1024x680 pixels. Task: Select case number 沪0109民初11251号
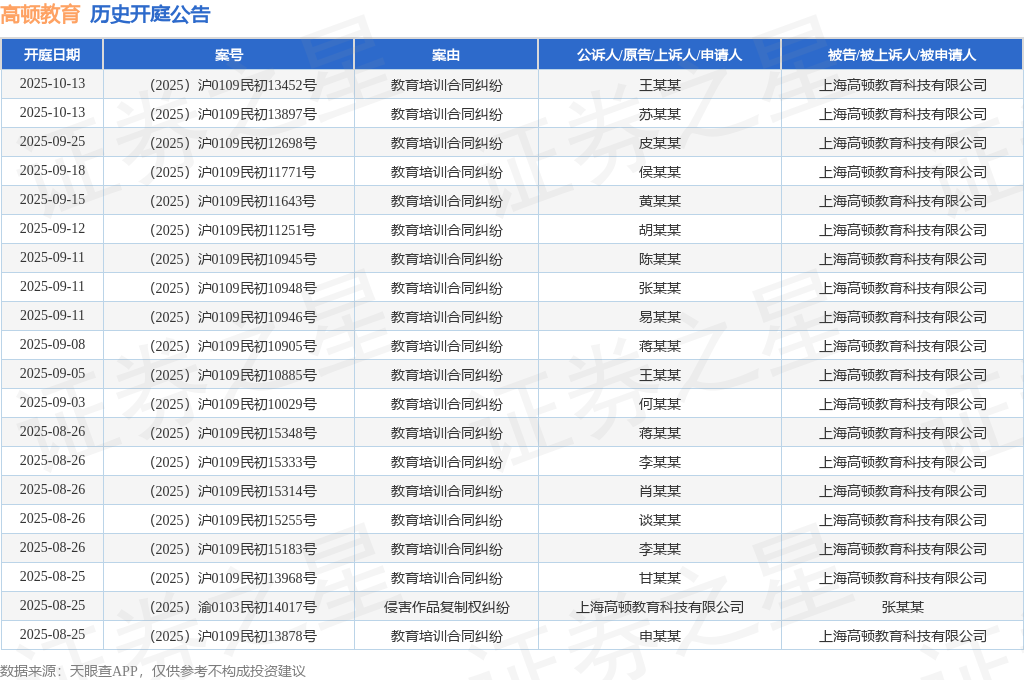click(257, 231)
